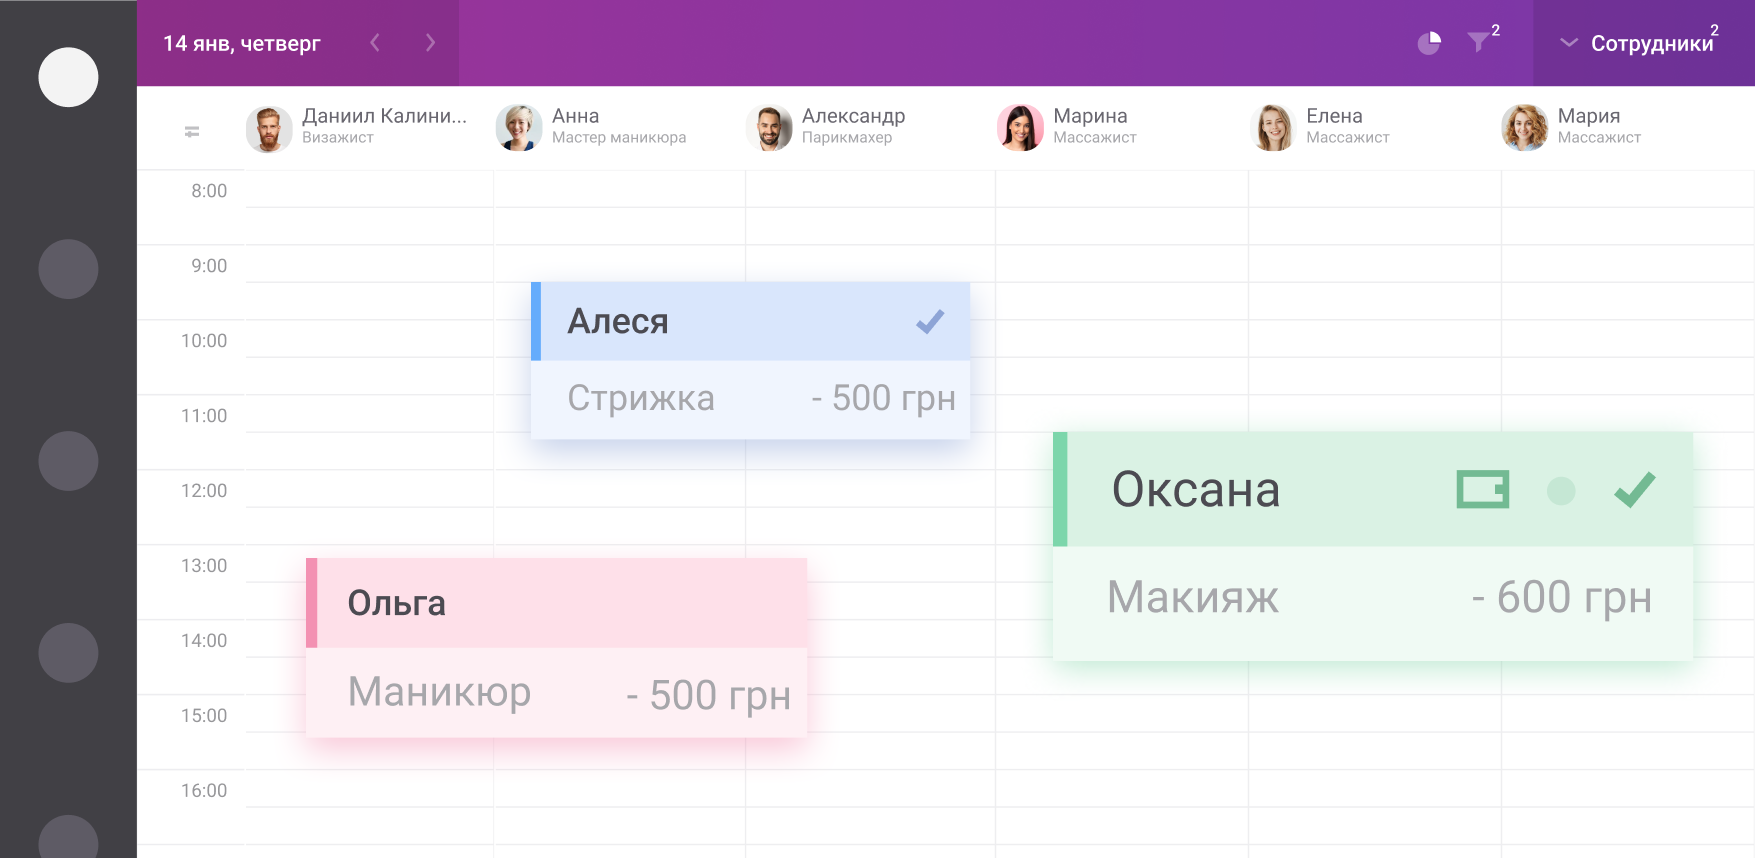Toggle the checkmark on Алеся's appointment

coord(930,322)
